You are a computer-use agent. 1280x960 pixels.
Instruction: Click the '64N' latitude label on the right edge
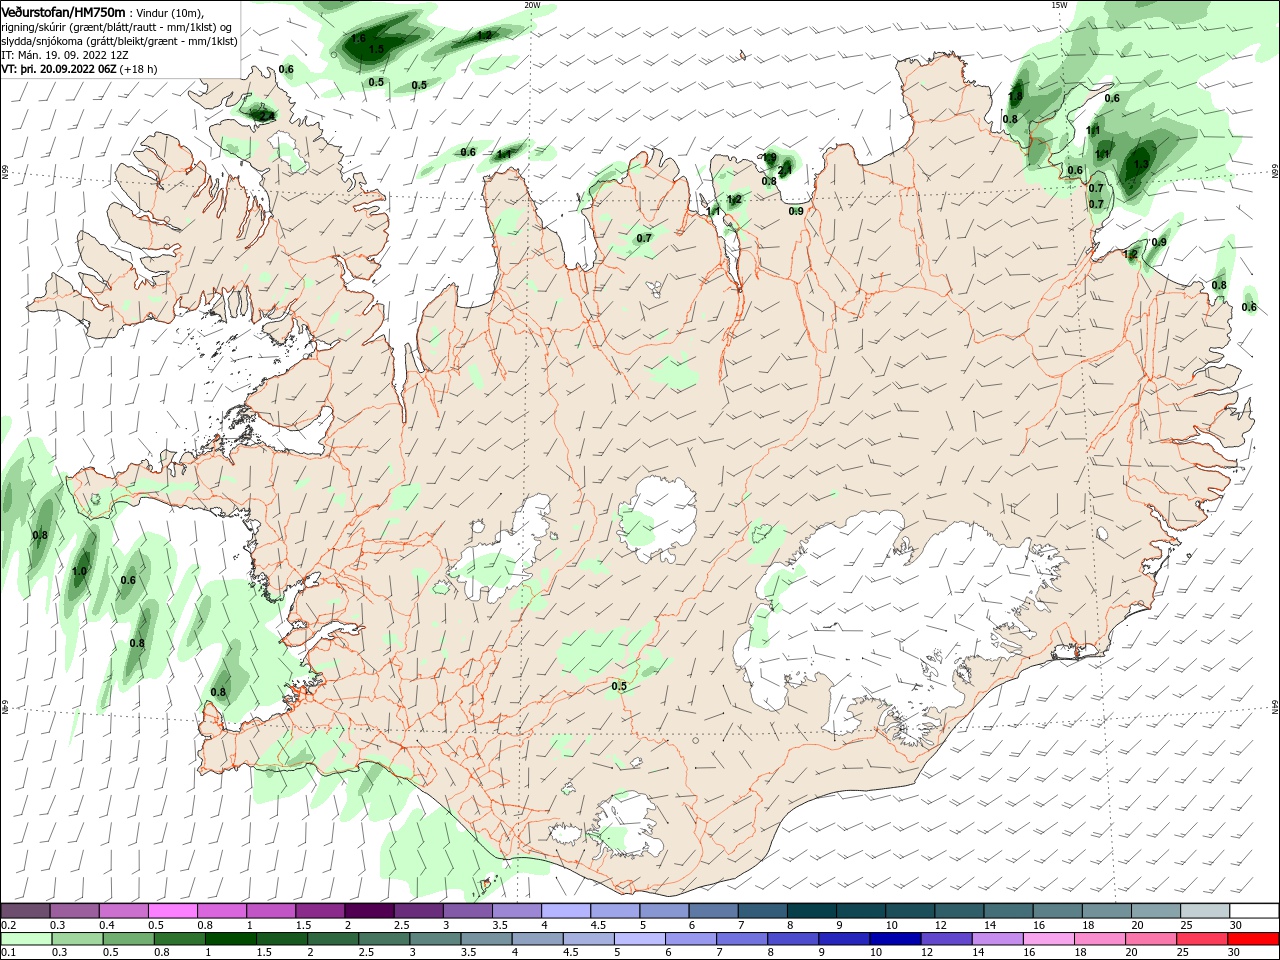pyautogui.click(x=1275, y=706)
